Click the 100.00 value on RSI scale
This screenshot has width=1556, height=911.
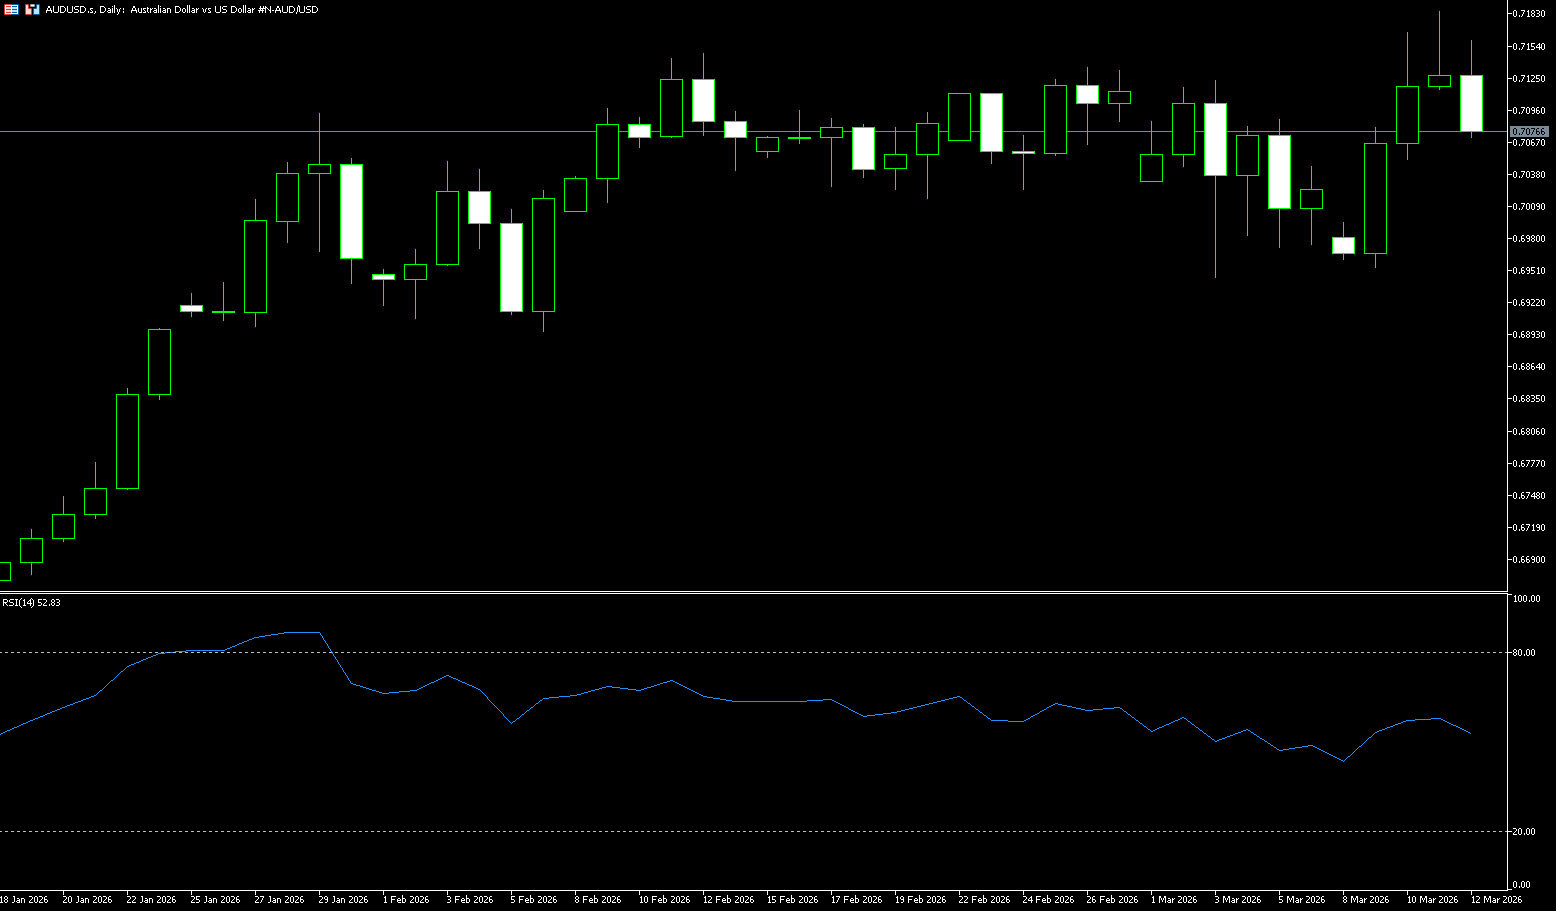coord(1527,599)
